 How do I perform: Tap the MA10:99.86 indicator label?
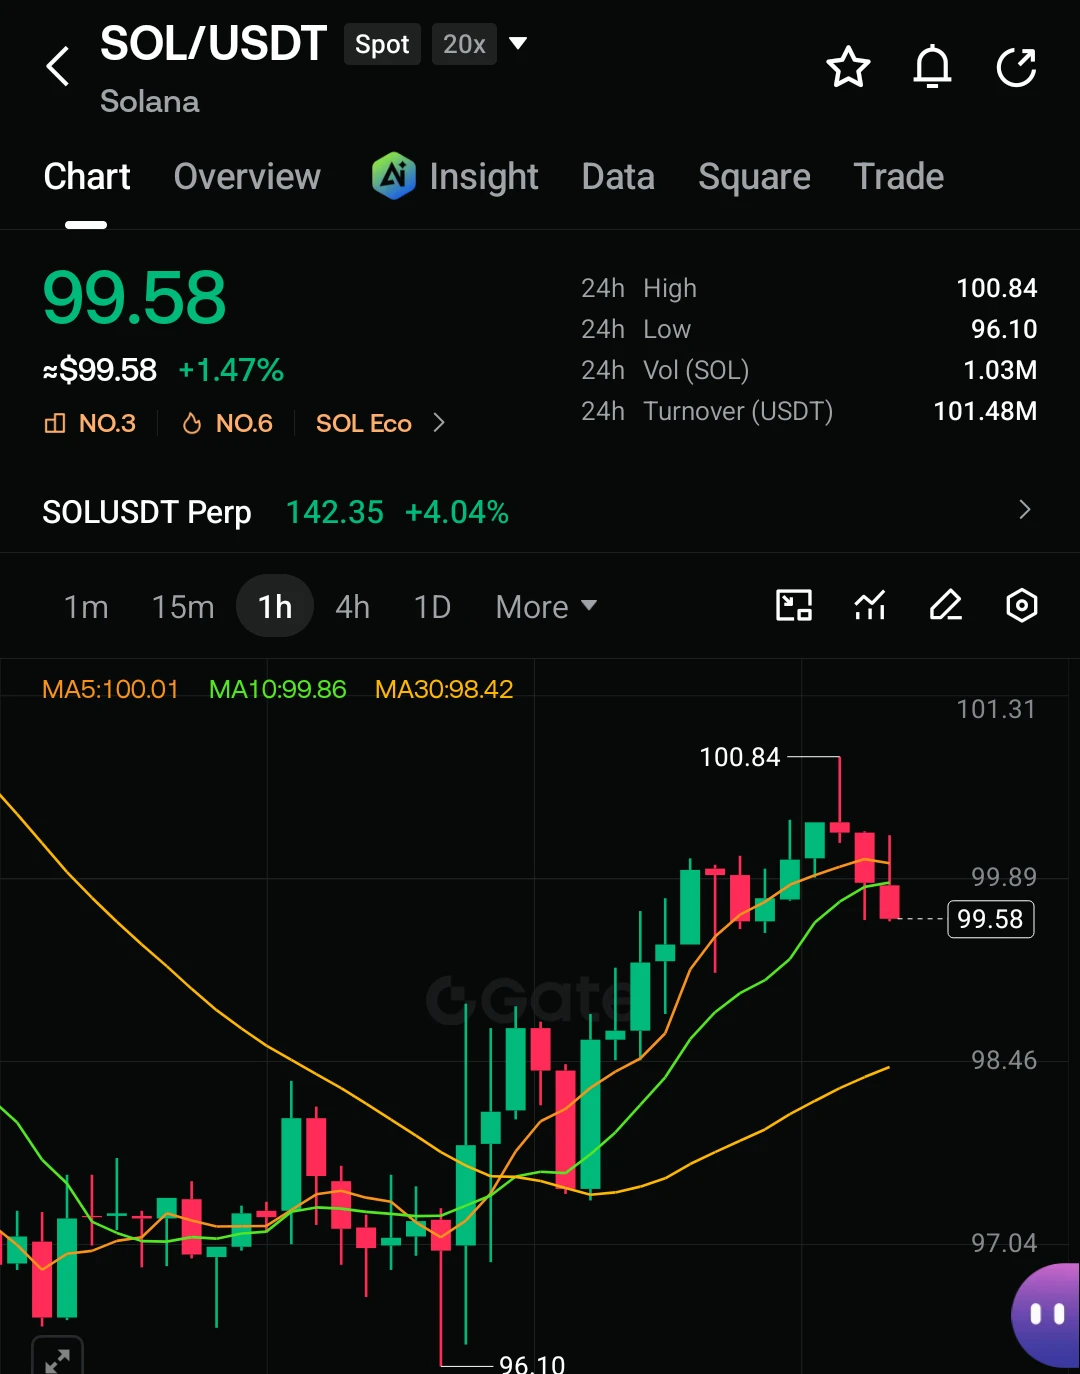[277, 689]
